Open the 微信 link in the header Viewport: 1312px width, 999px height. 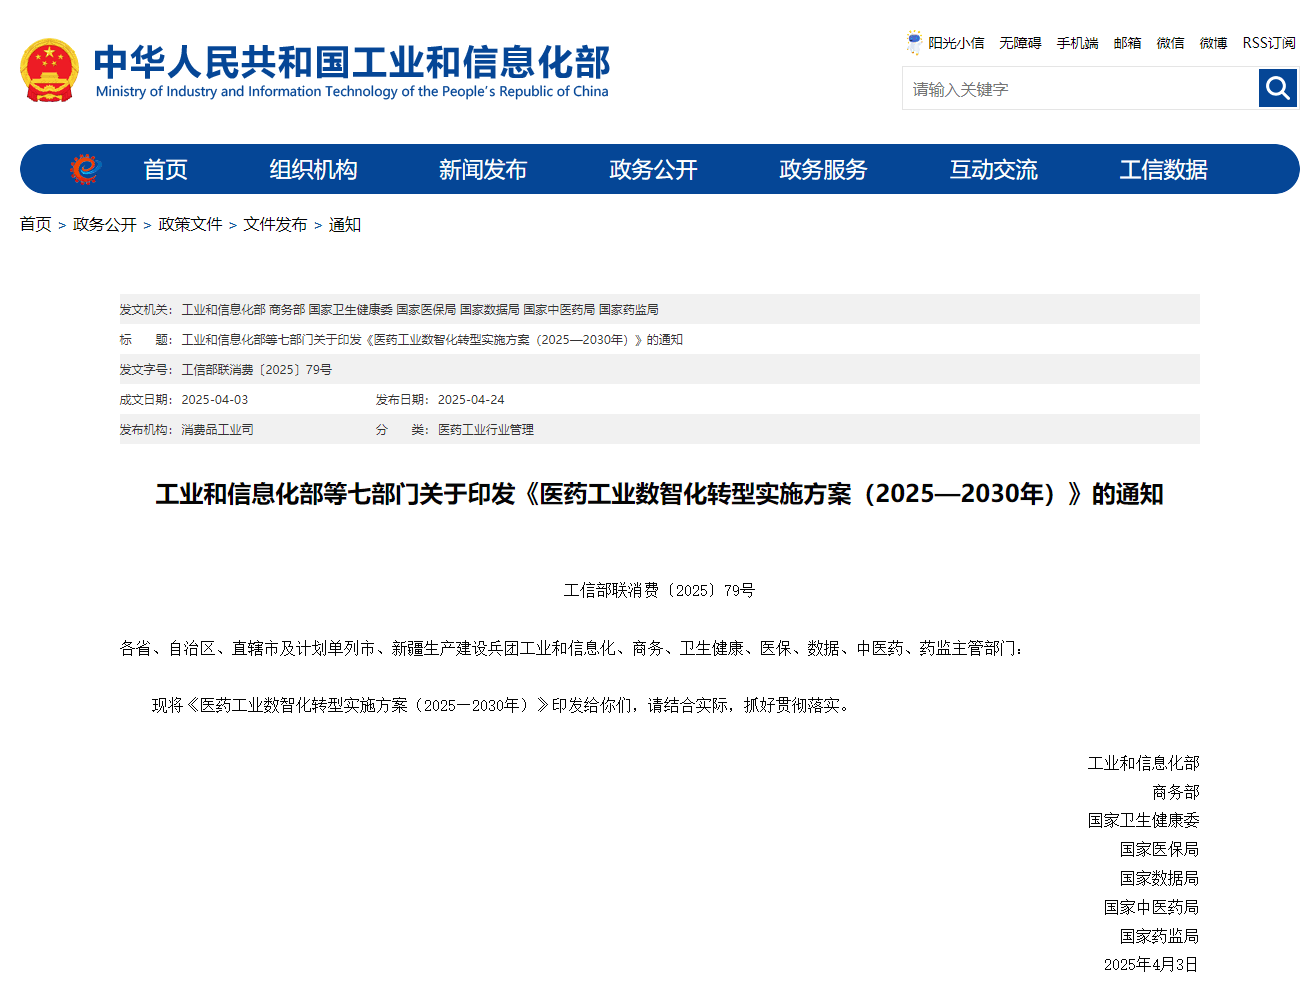point(1170,43)
